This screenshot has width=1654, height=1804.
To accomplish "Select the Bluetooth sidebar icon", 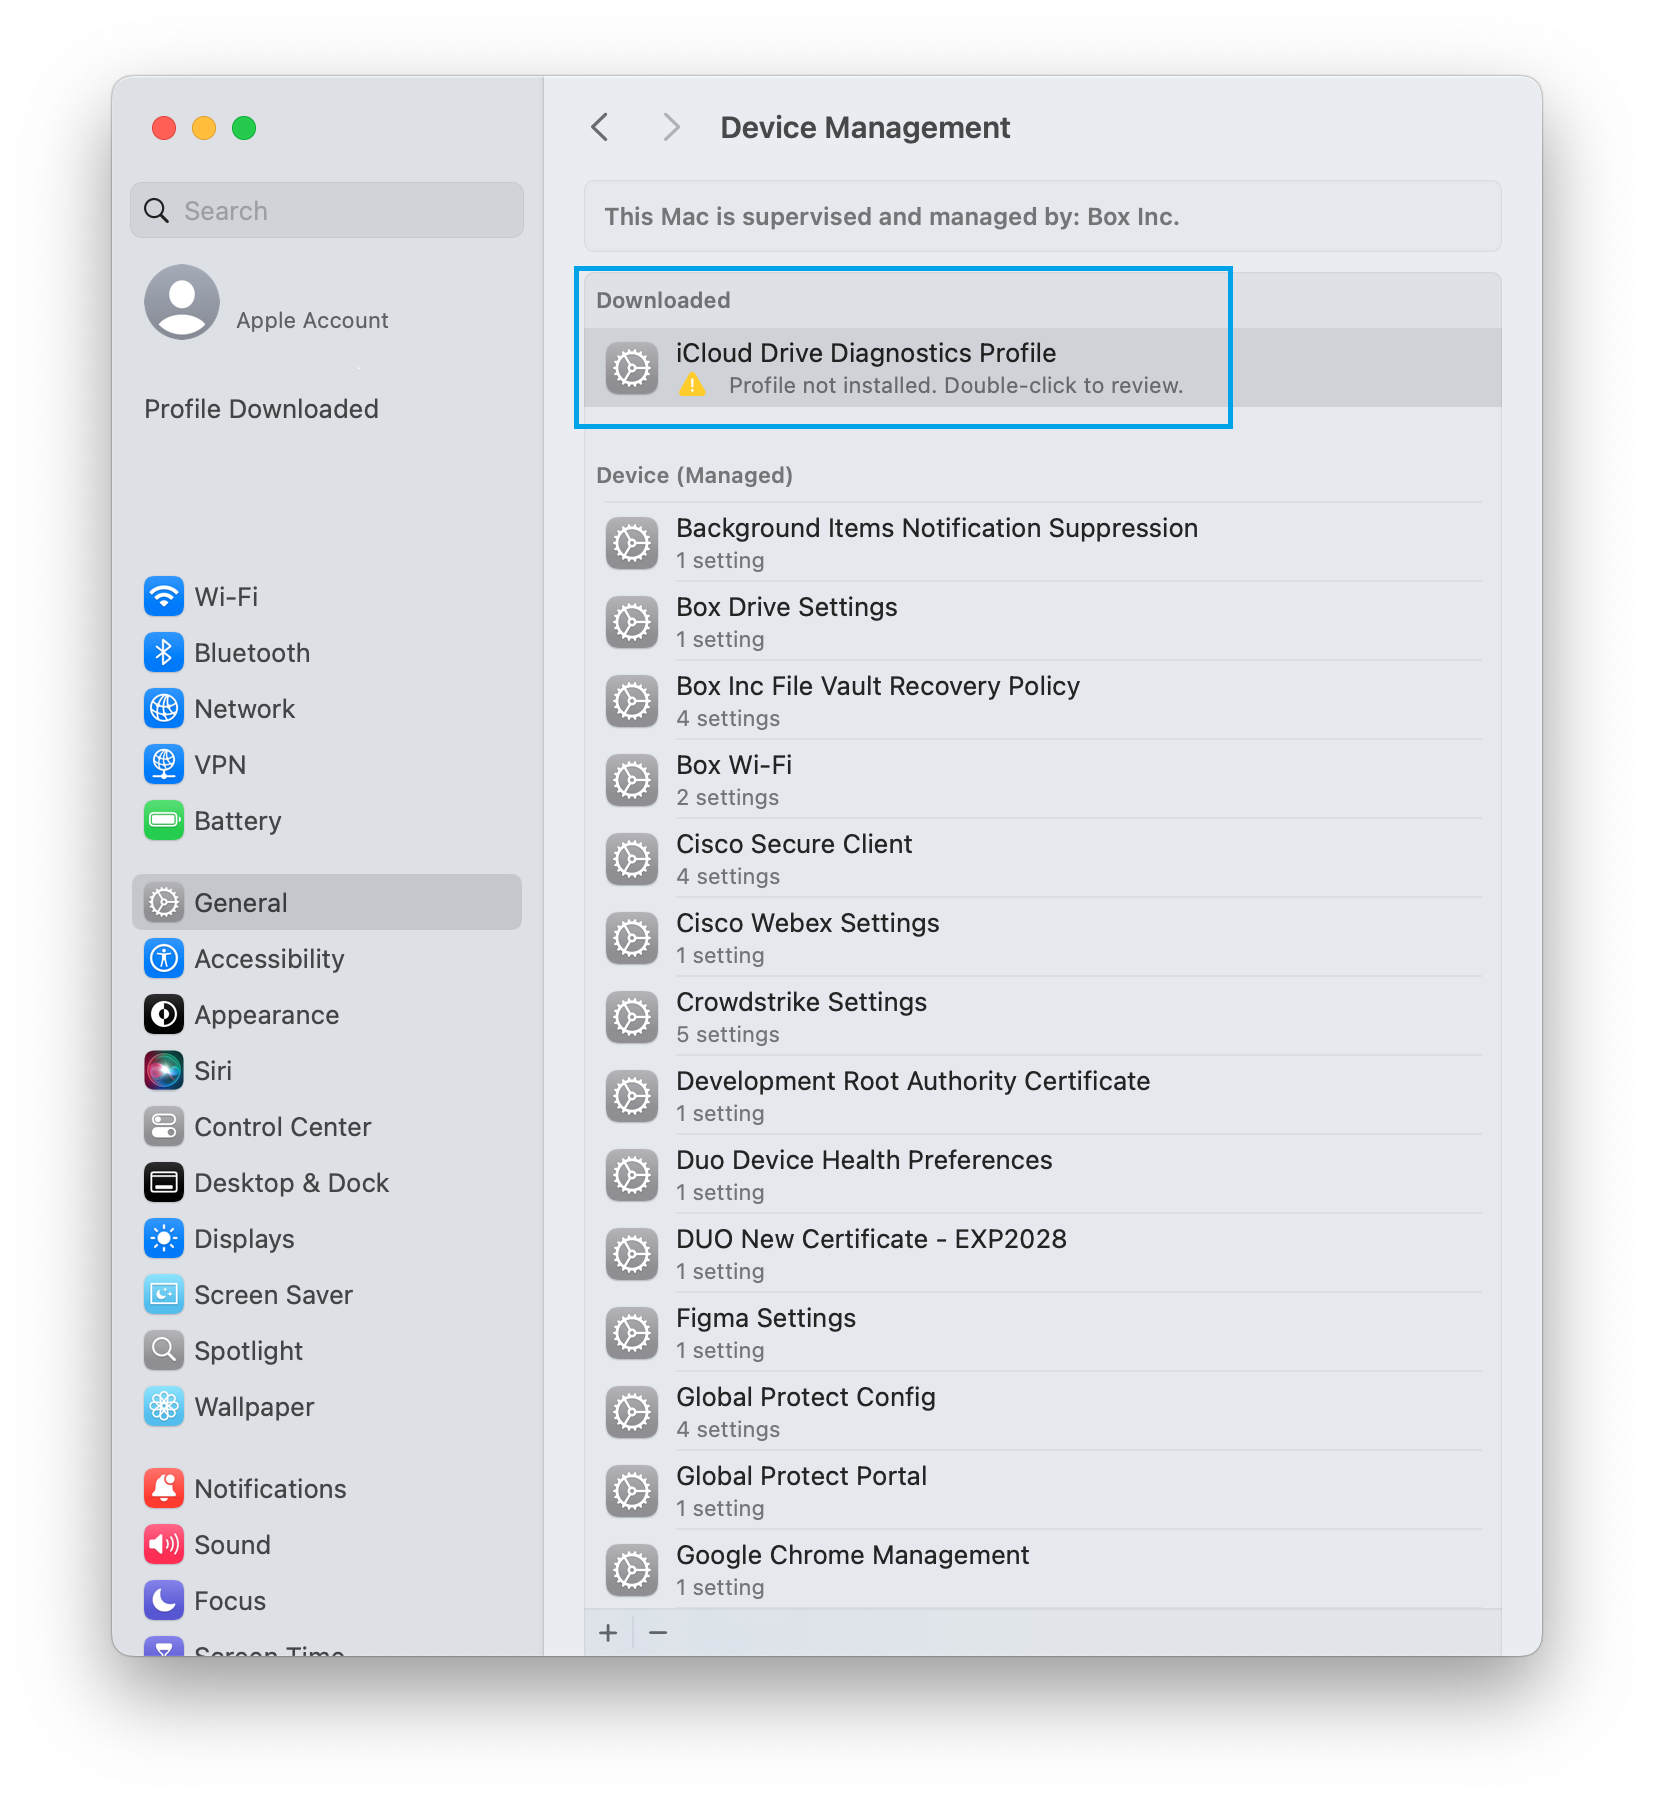I will [164, 653].
